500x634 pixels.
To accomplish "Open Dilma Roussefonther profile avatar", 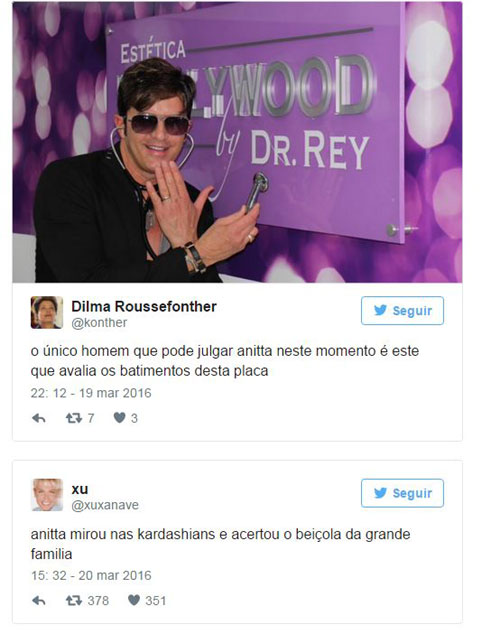I will pyautogui.click(x=47, y=313).
